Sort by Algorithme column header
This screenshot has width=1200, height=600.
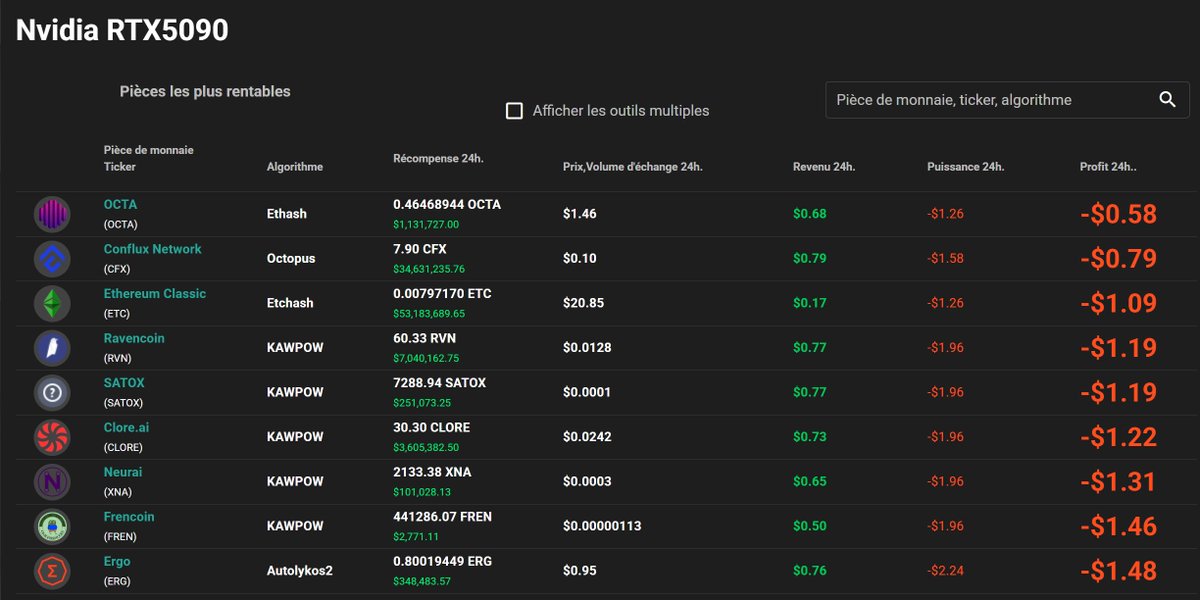click(x=295, y=167)
